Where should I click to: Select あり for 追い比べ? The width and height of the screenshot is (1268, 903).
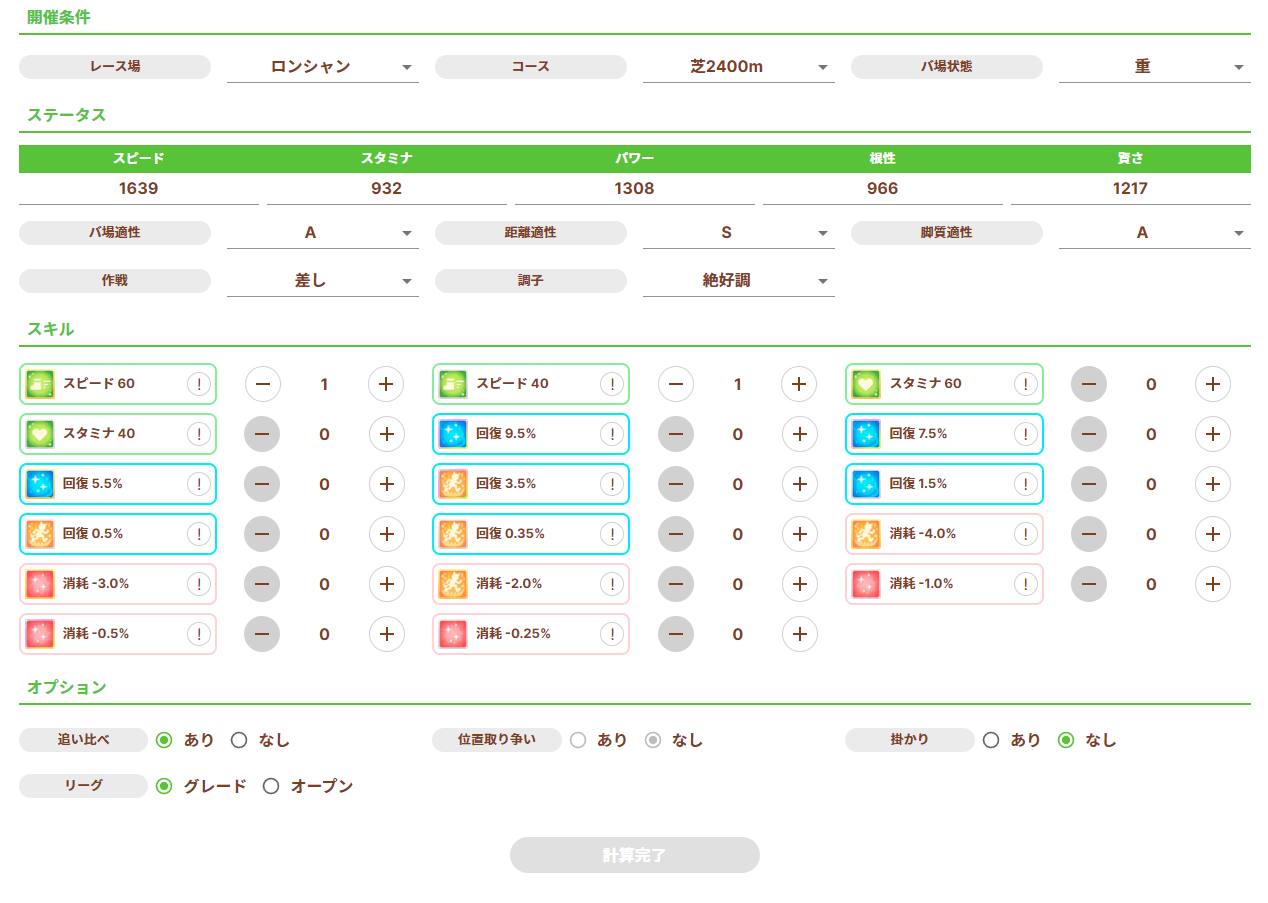pyautogui.click(x=165, y=740)
